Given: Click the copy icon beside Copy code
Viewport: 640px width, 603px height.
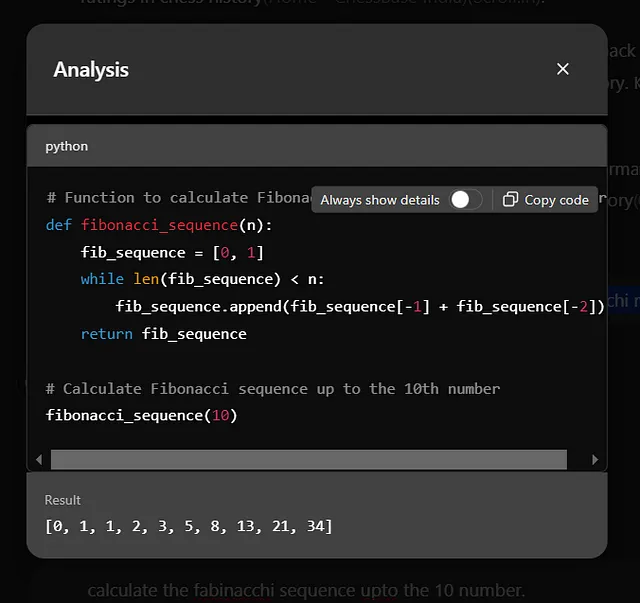Looking at the screenshot, I should pyautogui.click(x=510, y=199).
